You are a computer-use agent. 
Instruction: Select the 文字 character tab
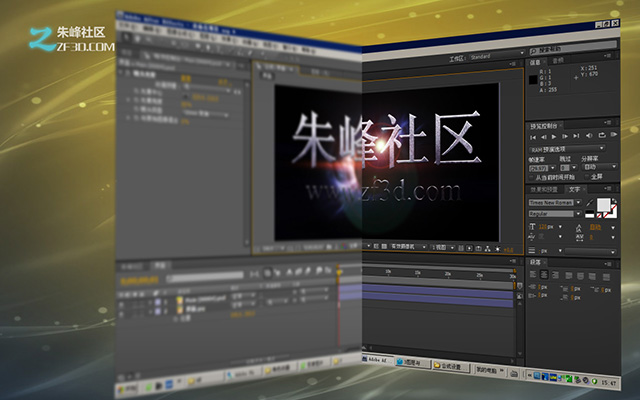coord(574,189)
